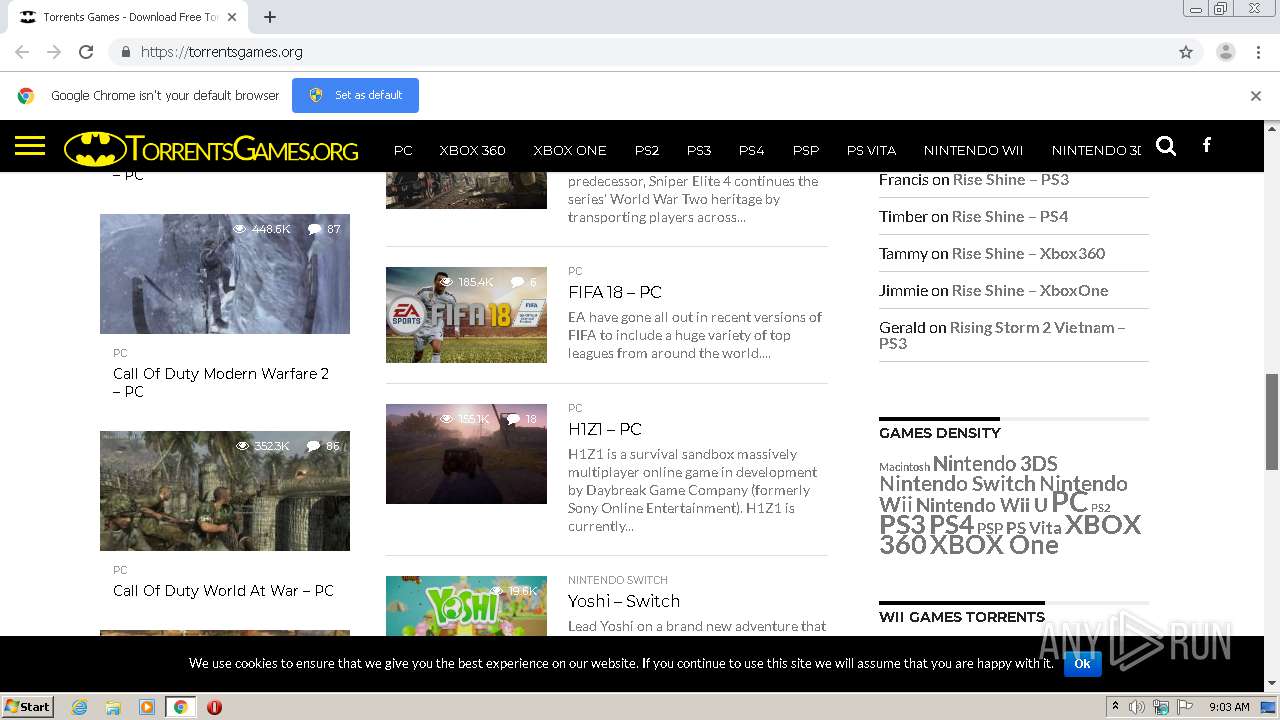Open Rise Shine – PS4 comment link

click(x=1010, y=217)
